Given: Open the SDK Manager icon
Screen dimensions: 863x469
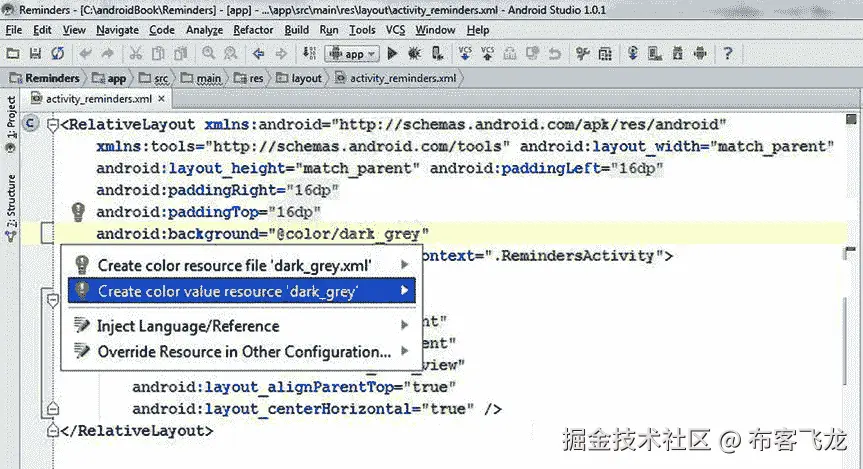Looking at the screenshot, I should [x=678, y=53].
